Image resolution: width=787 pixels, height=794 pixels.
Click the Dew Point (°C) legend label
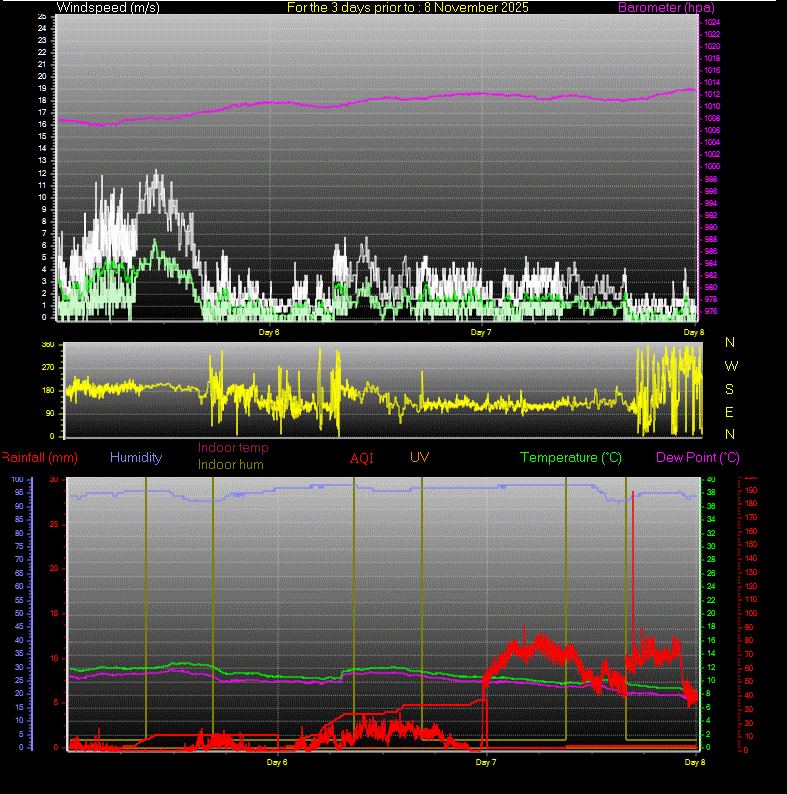click(698, 458)
